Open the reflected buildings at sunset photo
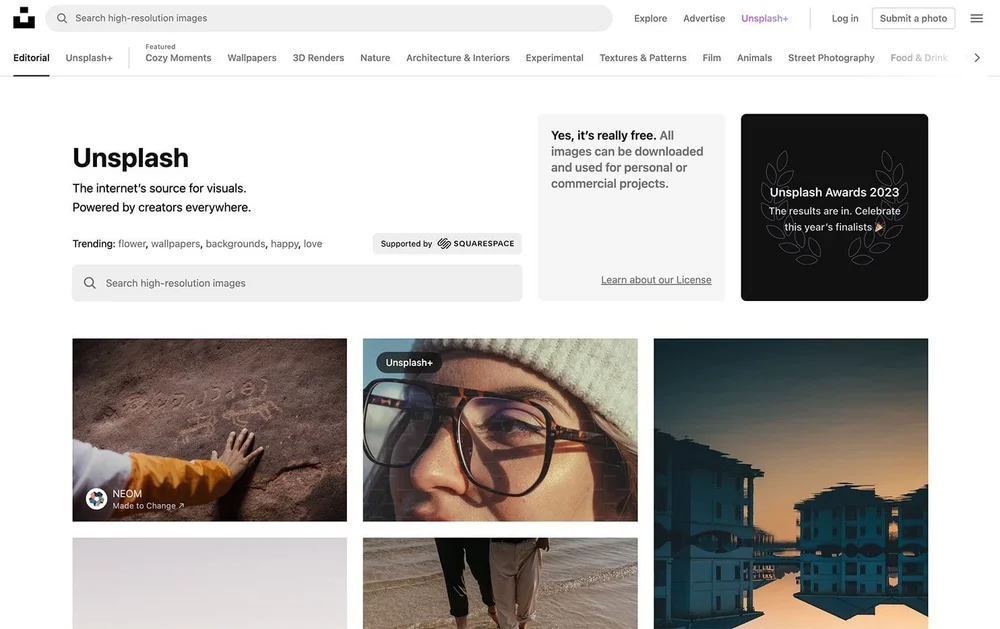Screen dimensions: 1000x629 [x=791, y=484]
